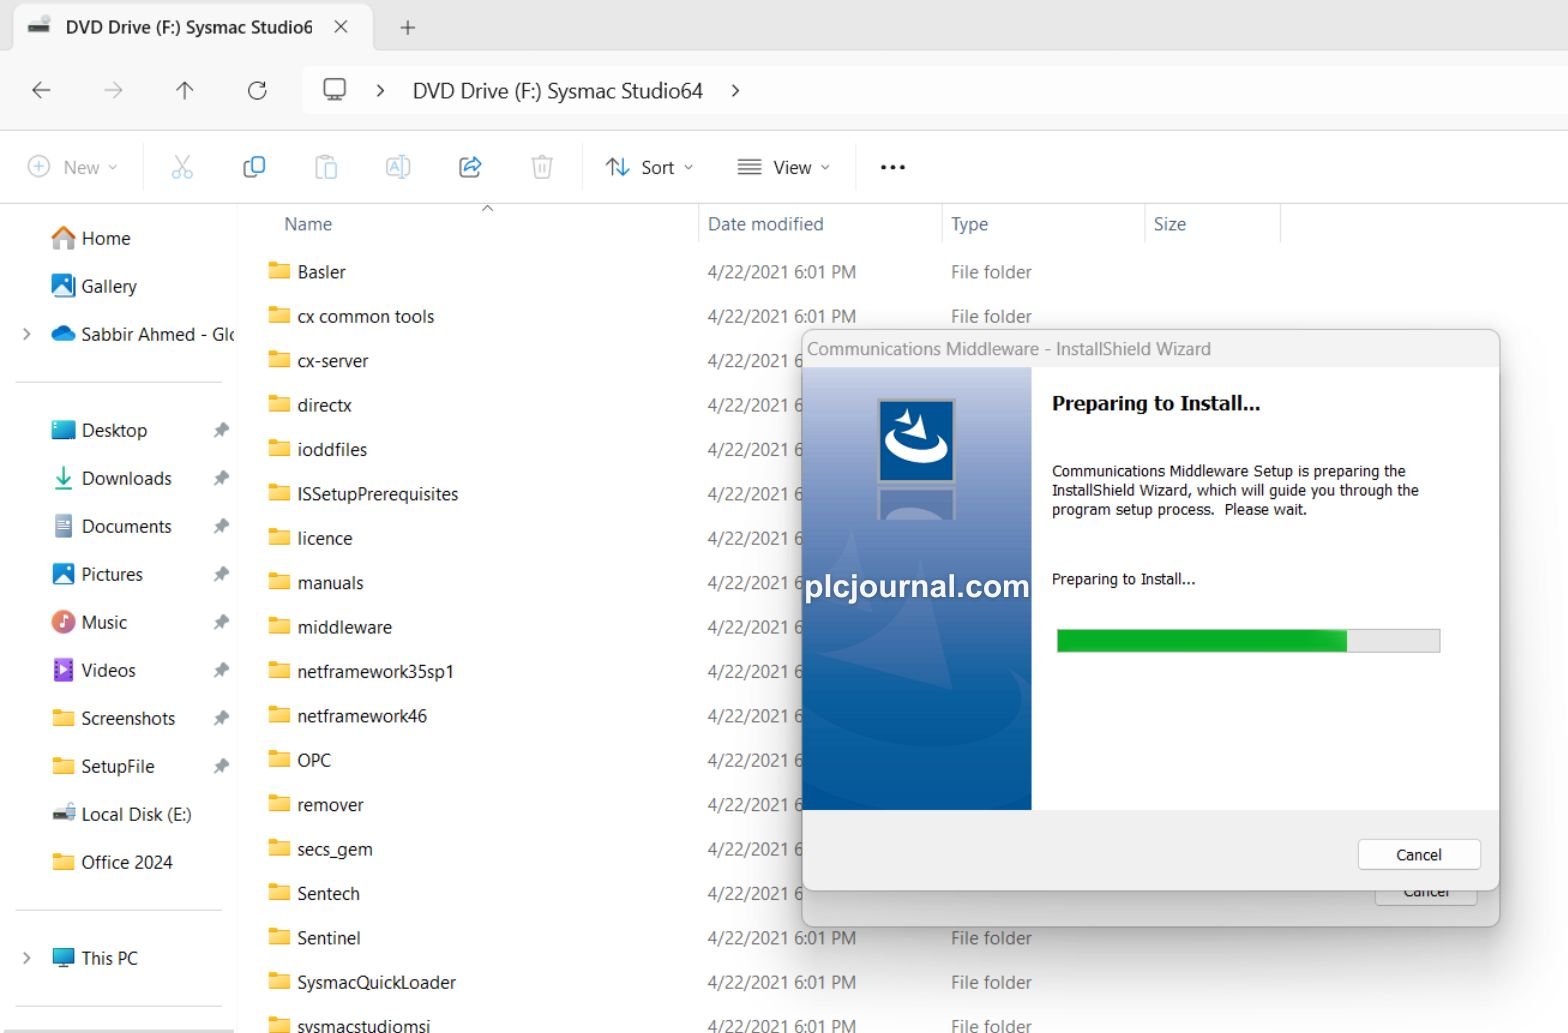Click the Rename icon in toolbar
The width and height of the screenshot is (1568, 1033).
(398, 167)
